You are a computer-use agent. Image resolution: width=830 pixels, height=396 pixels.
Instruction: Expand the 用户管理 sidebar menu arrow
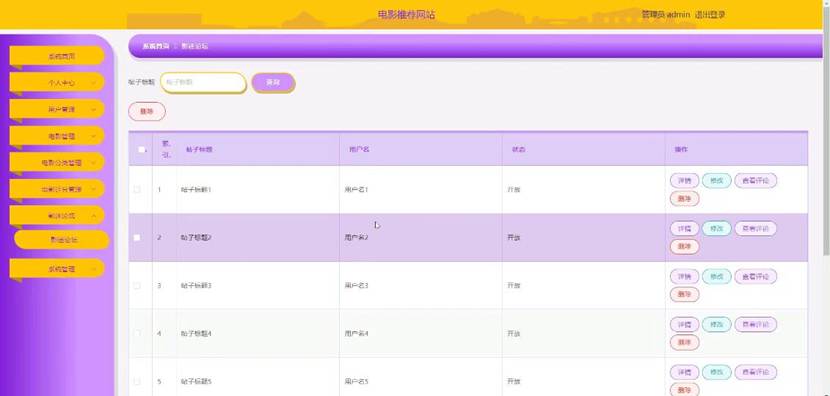93,110
